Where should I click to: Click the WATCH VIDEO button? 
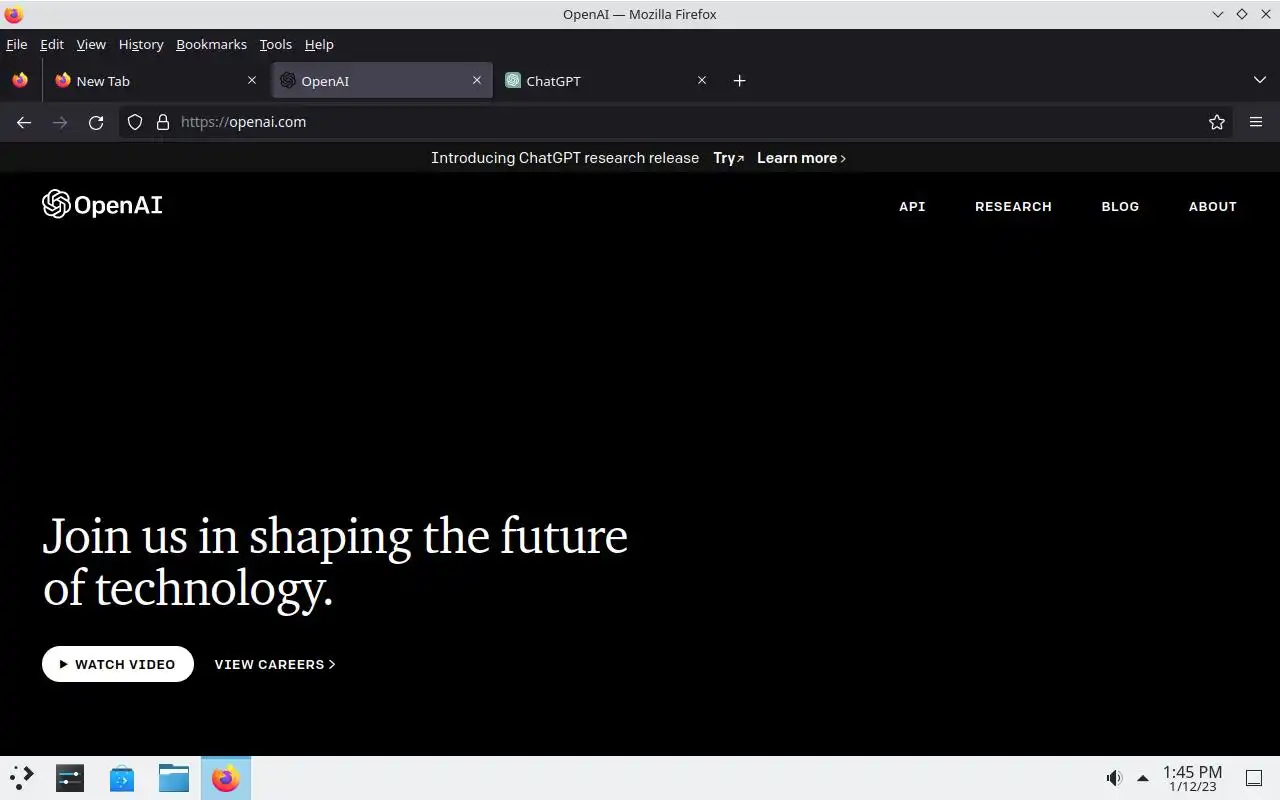(x=118, y=664)
